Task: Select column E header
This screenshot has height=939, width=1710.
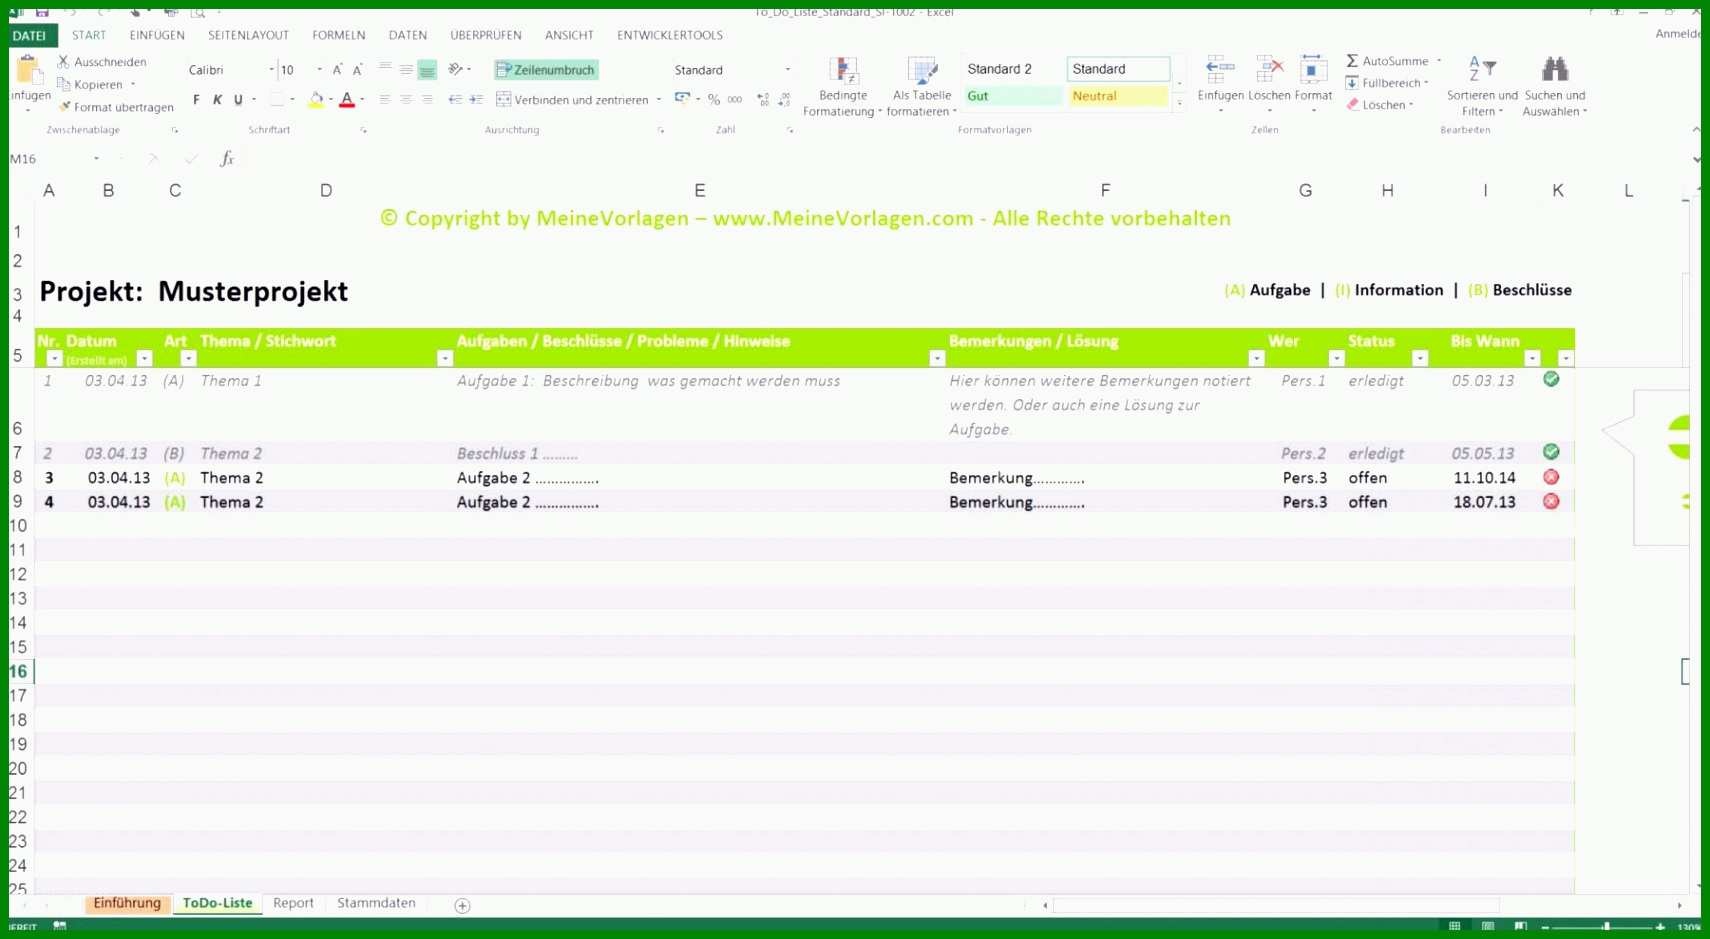Action: 699,190
